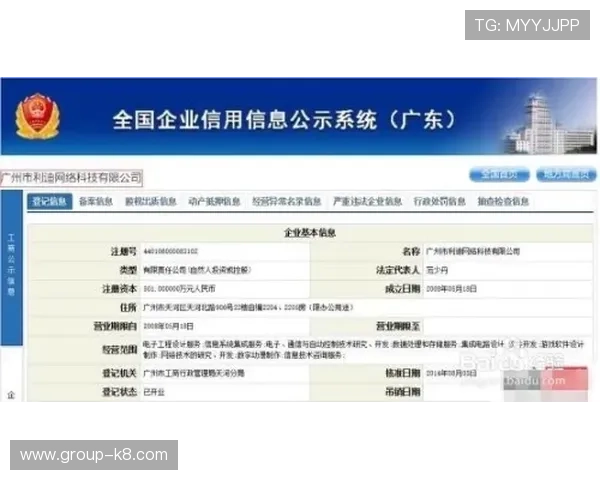
Task: Click the 名称 value 广州市利迪网络科技有限公司 in the table
Action: (473, 251)
